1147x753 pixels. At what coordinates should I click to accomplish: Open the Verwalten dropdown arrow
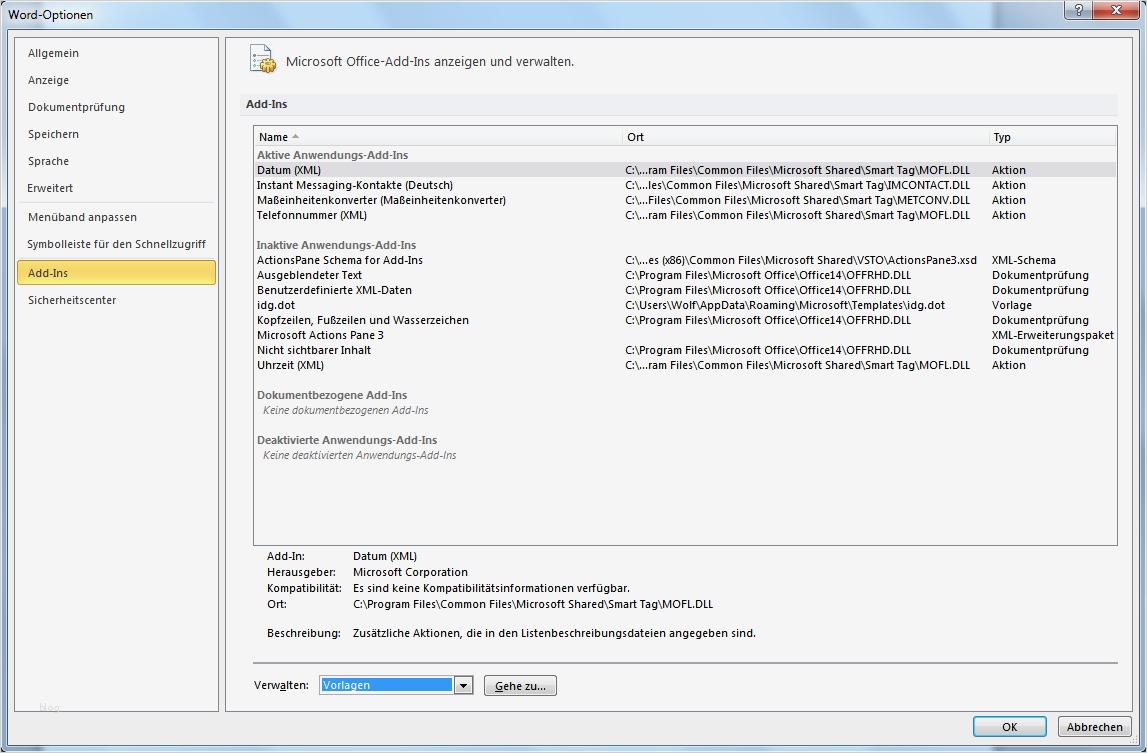pyautogui.click(x=463, y=684)
